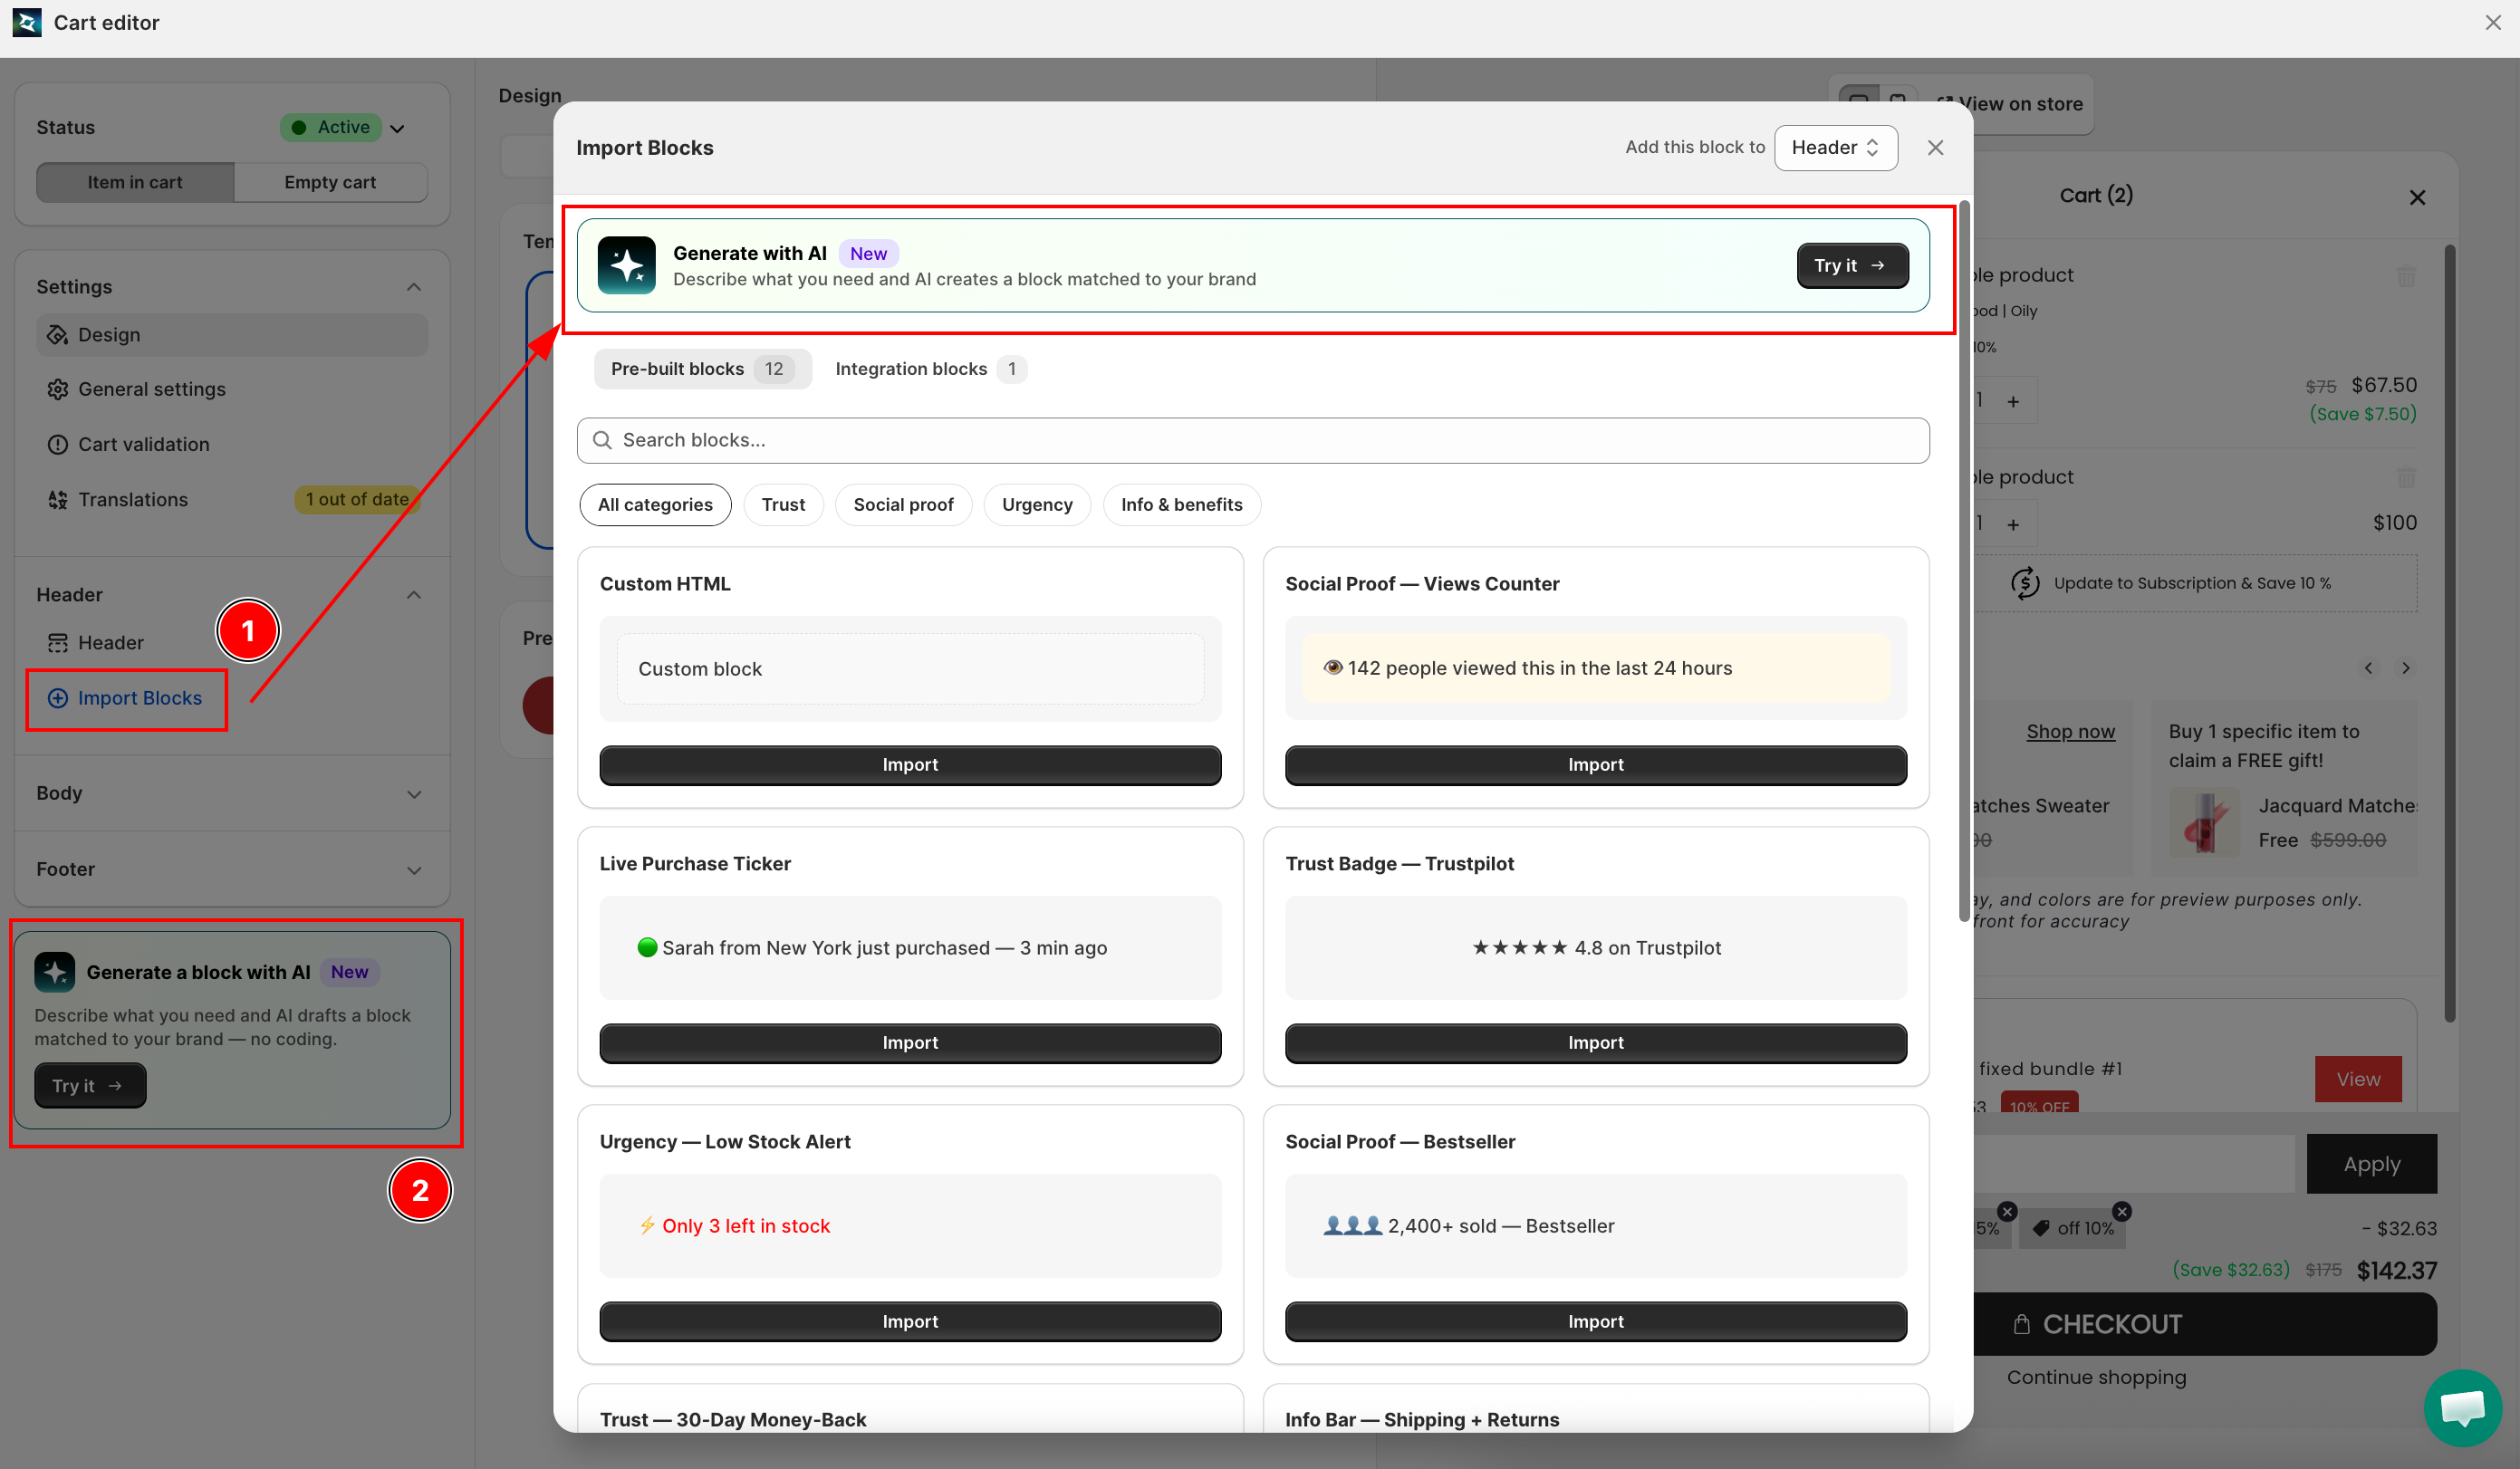
Task: Delete the second product in cart preview
Action: point(2406,478)
